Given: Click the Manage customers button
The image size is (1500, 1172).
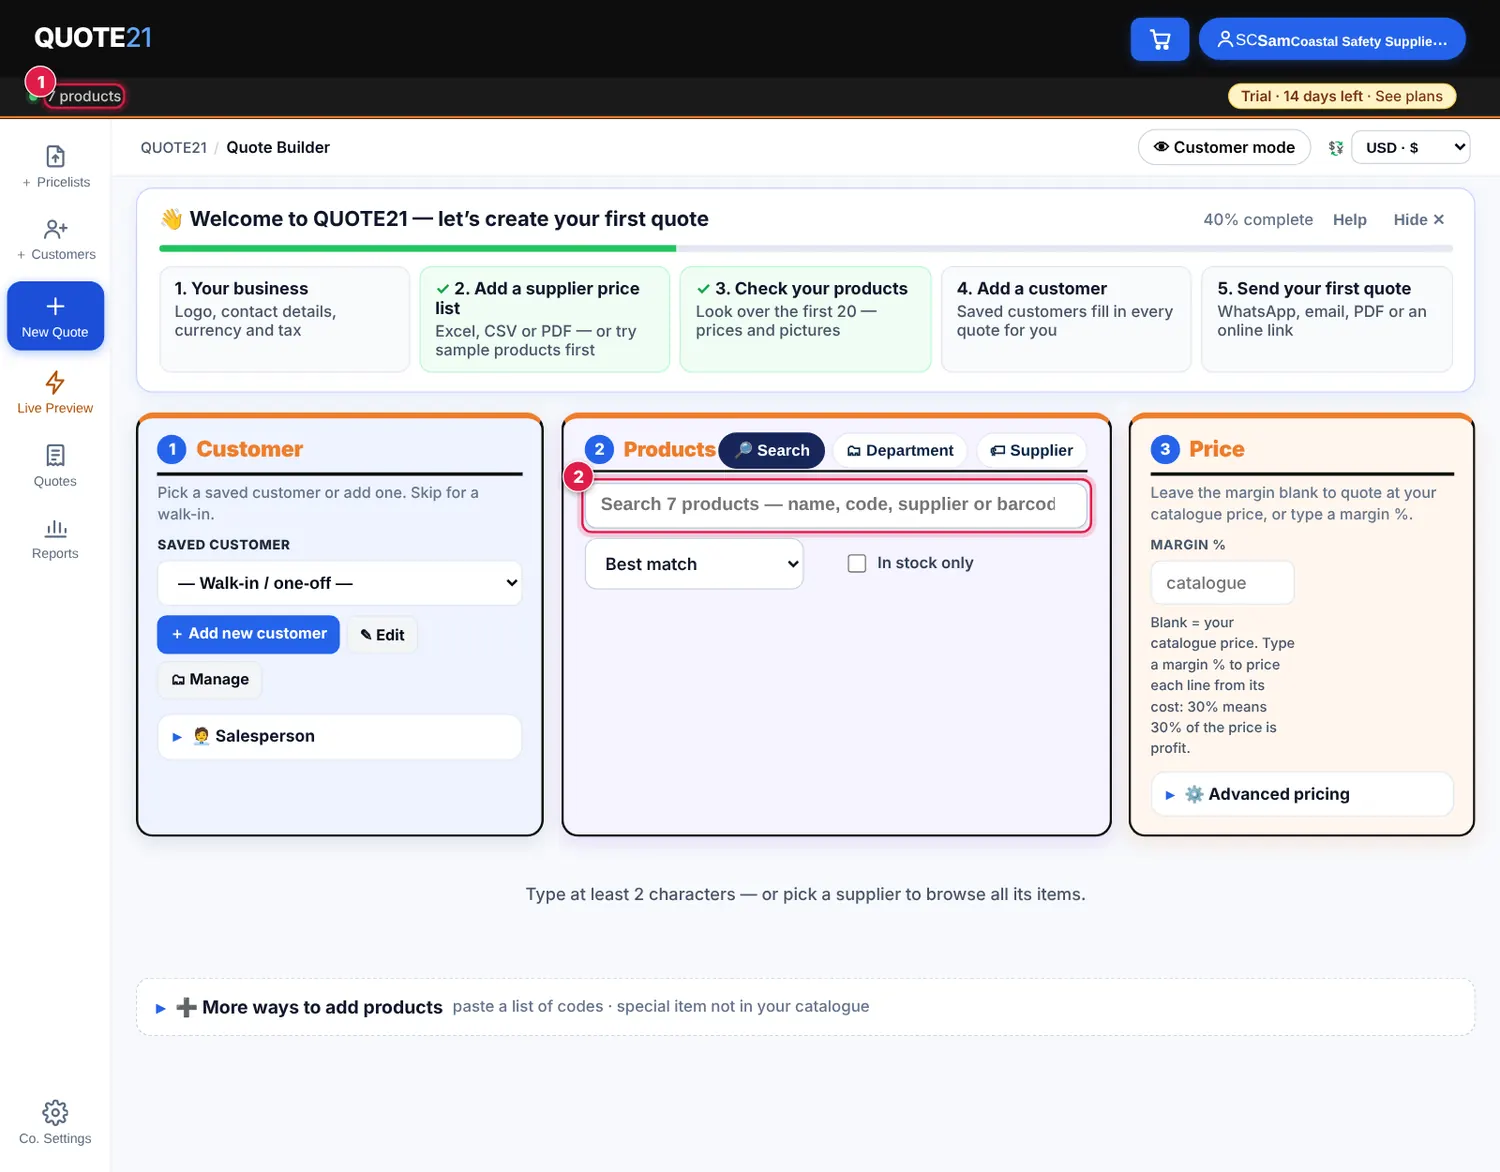Looking at the screenshot, I should point(210,679).
